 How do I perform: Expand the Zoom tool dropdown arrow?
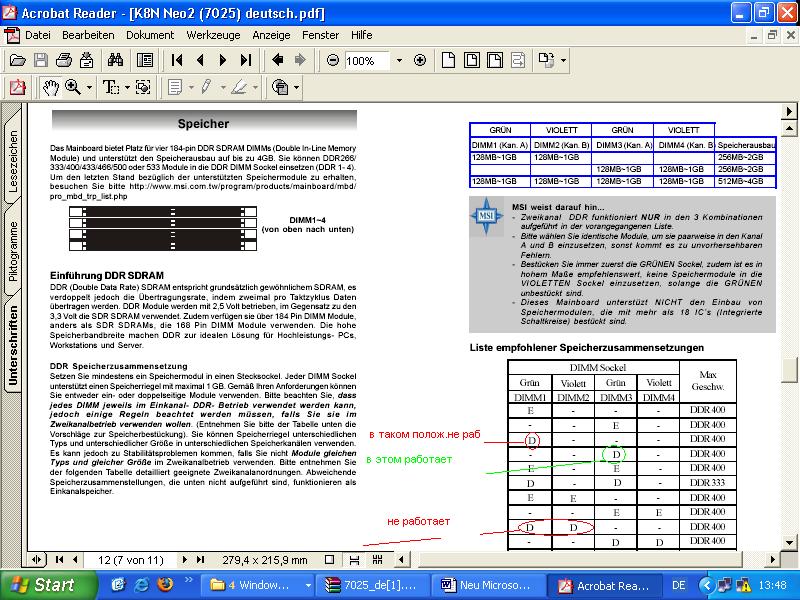click(x=89, y=87)
